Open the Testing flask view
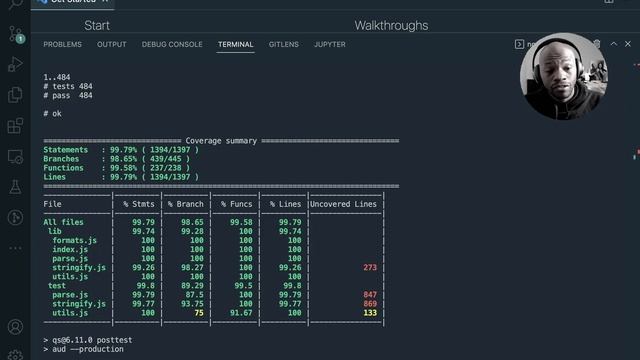 tap(16, 187)
